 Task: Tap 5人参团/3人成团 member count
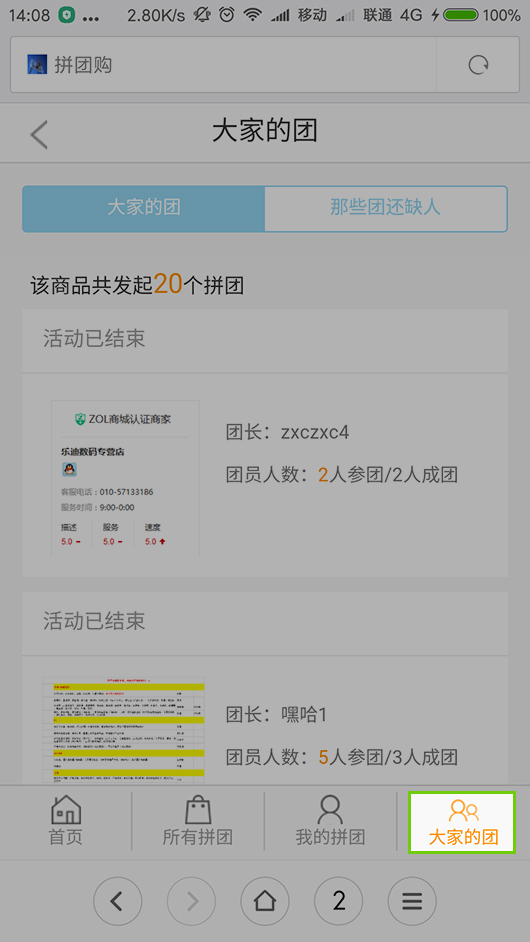click(388, 757)
